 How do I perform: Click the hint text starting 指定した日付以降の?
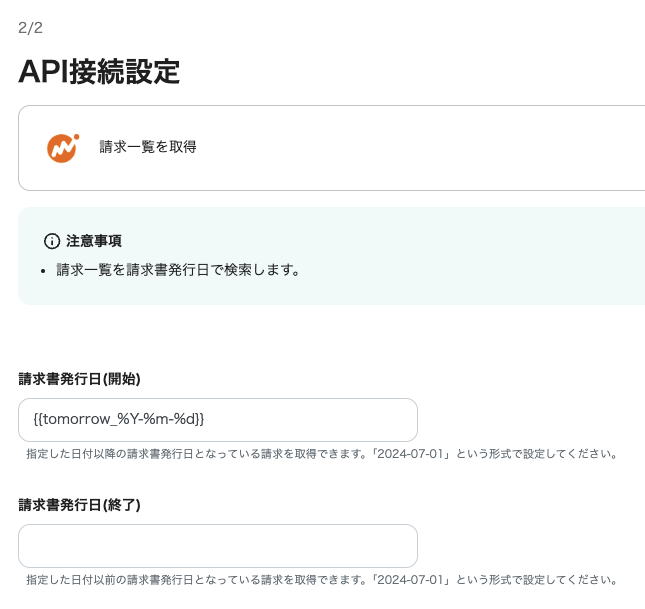322,454
